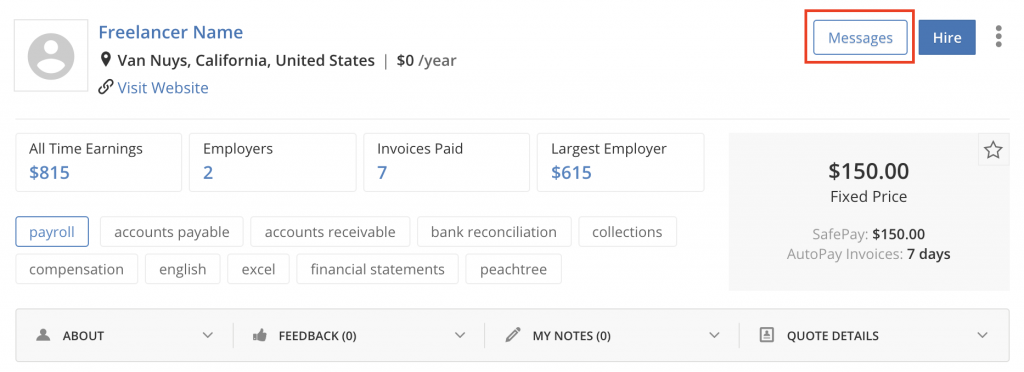Select the bank reconciliation skill tag

pos(494,232)
